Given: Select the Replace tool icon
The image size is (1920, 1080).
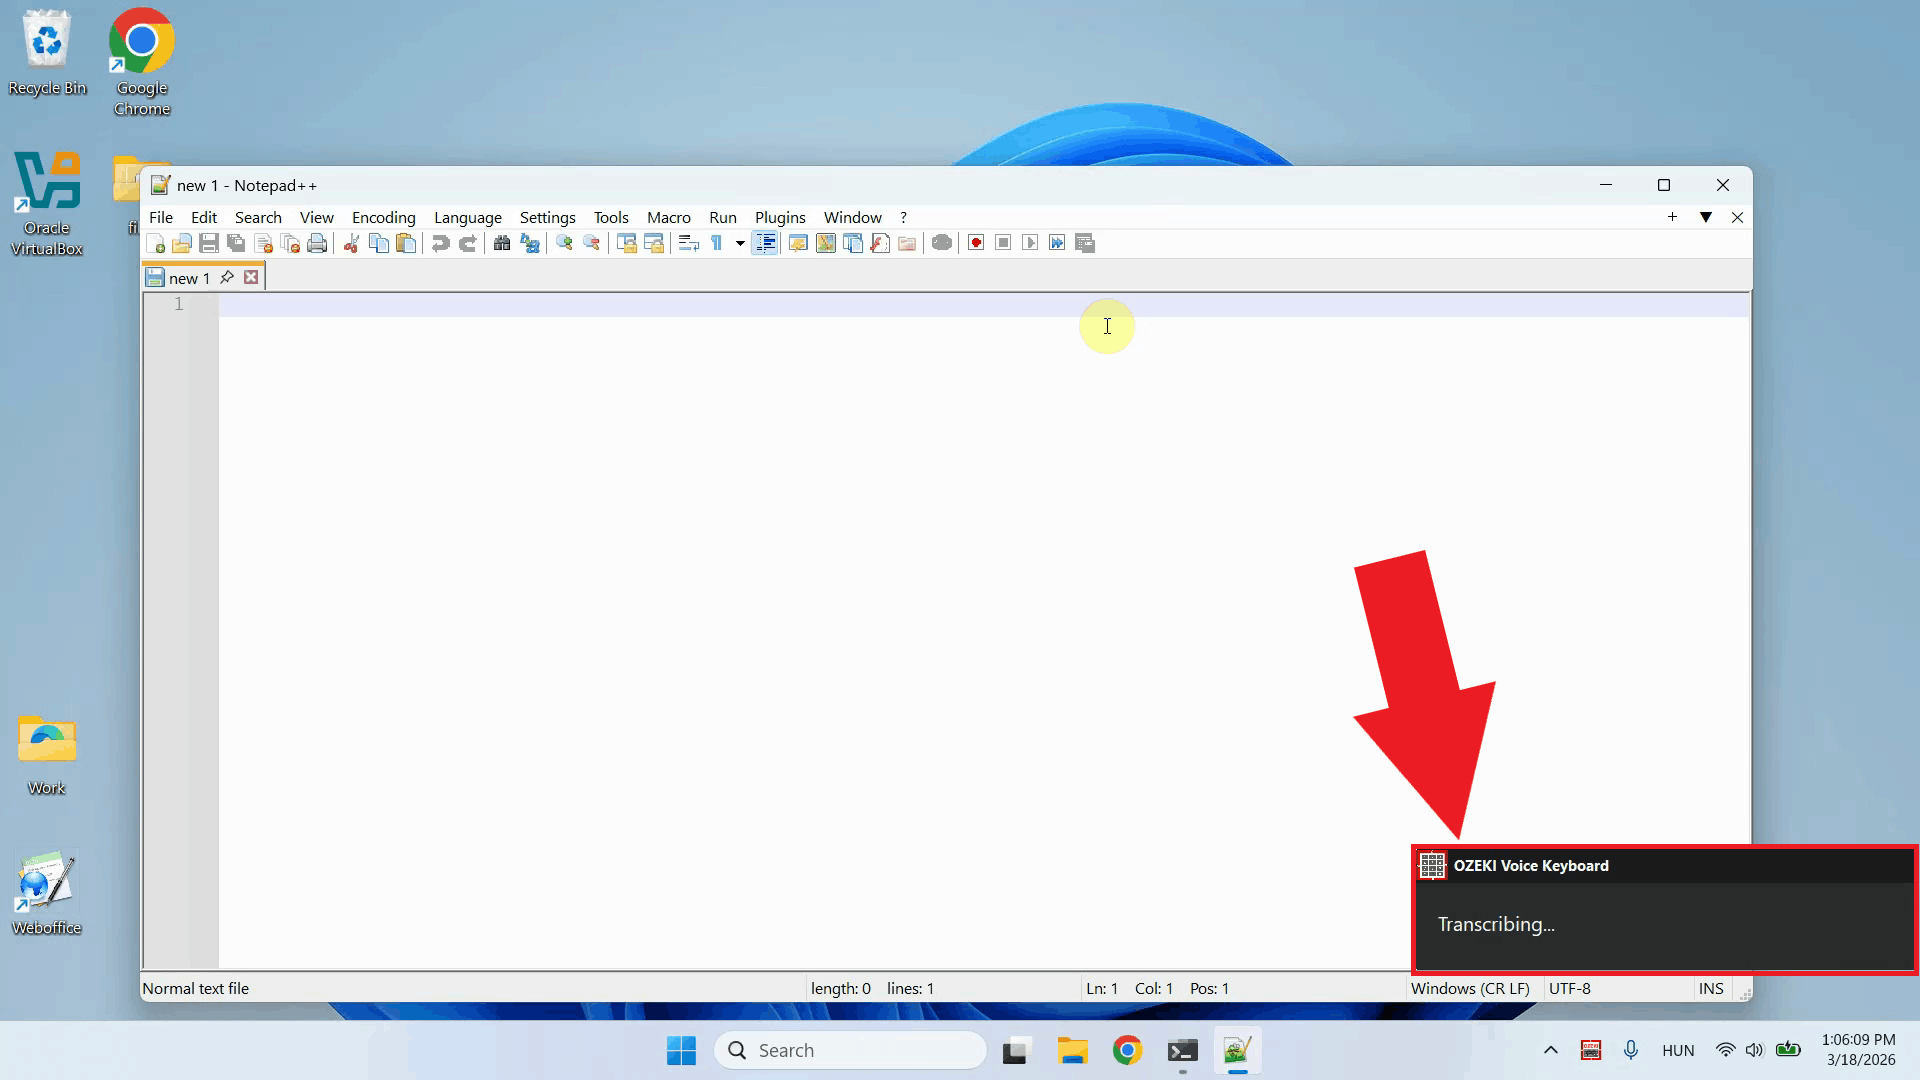Looking at the screenshot, I should (x=529, y=243).
